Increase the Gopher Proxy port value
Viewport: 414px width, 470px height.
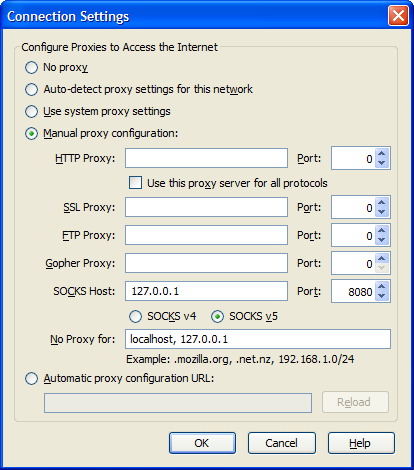(x=382, y=259)
